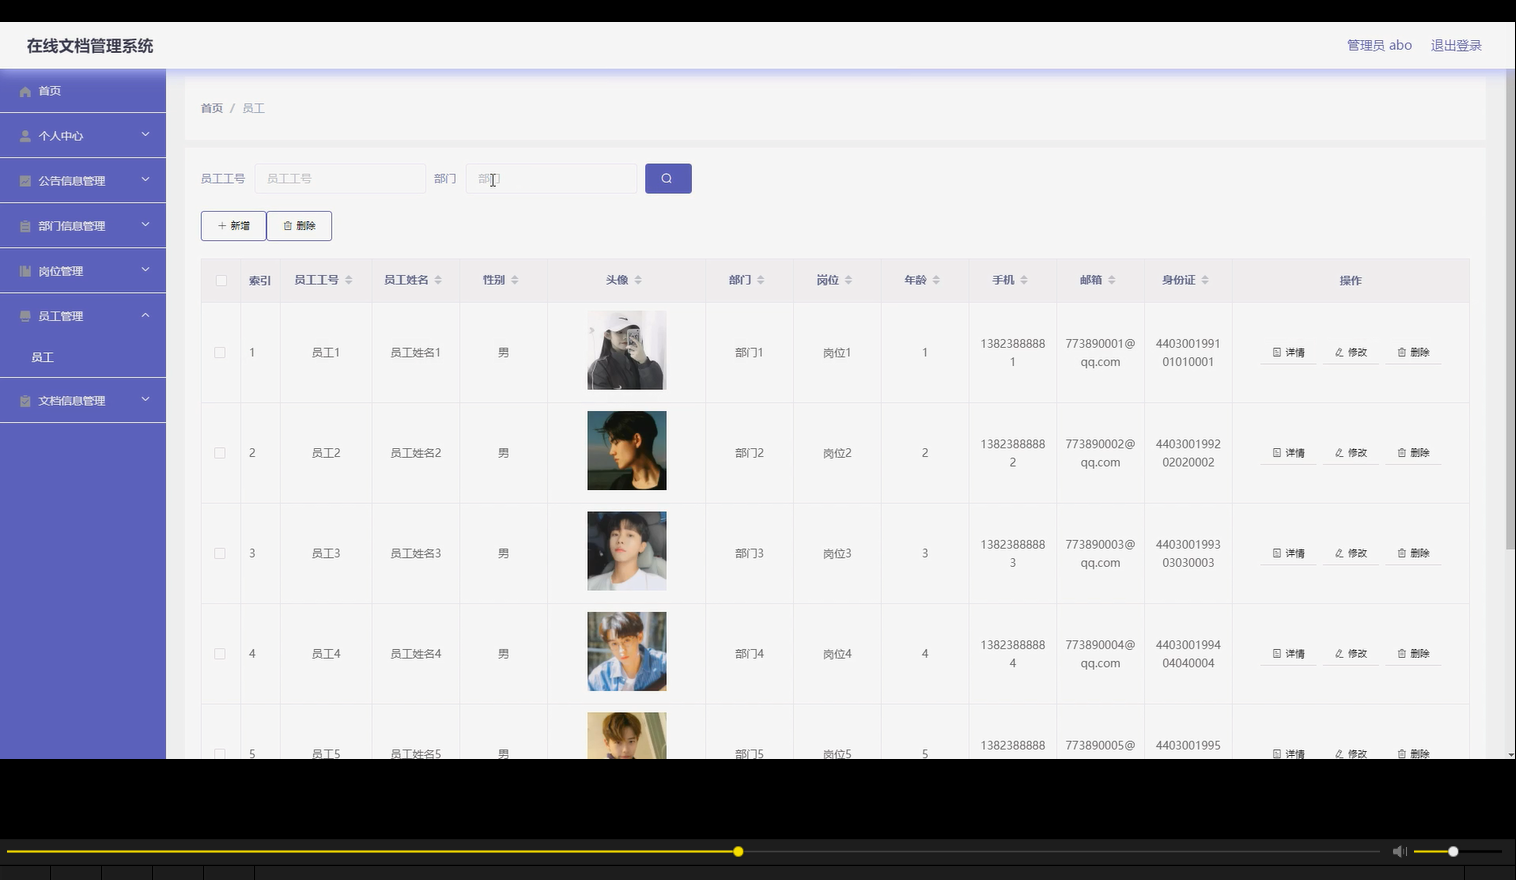Sort by 身份证 column arrows
This screenshot has height=880, width=1516.
pyautogui.click(x=1205, y=280)
